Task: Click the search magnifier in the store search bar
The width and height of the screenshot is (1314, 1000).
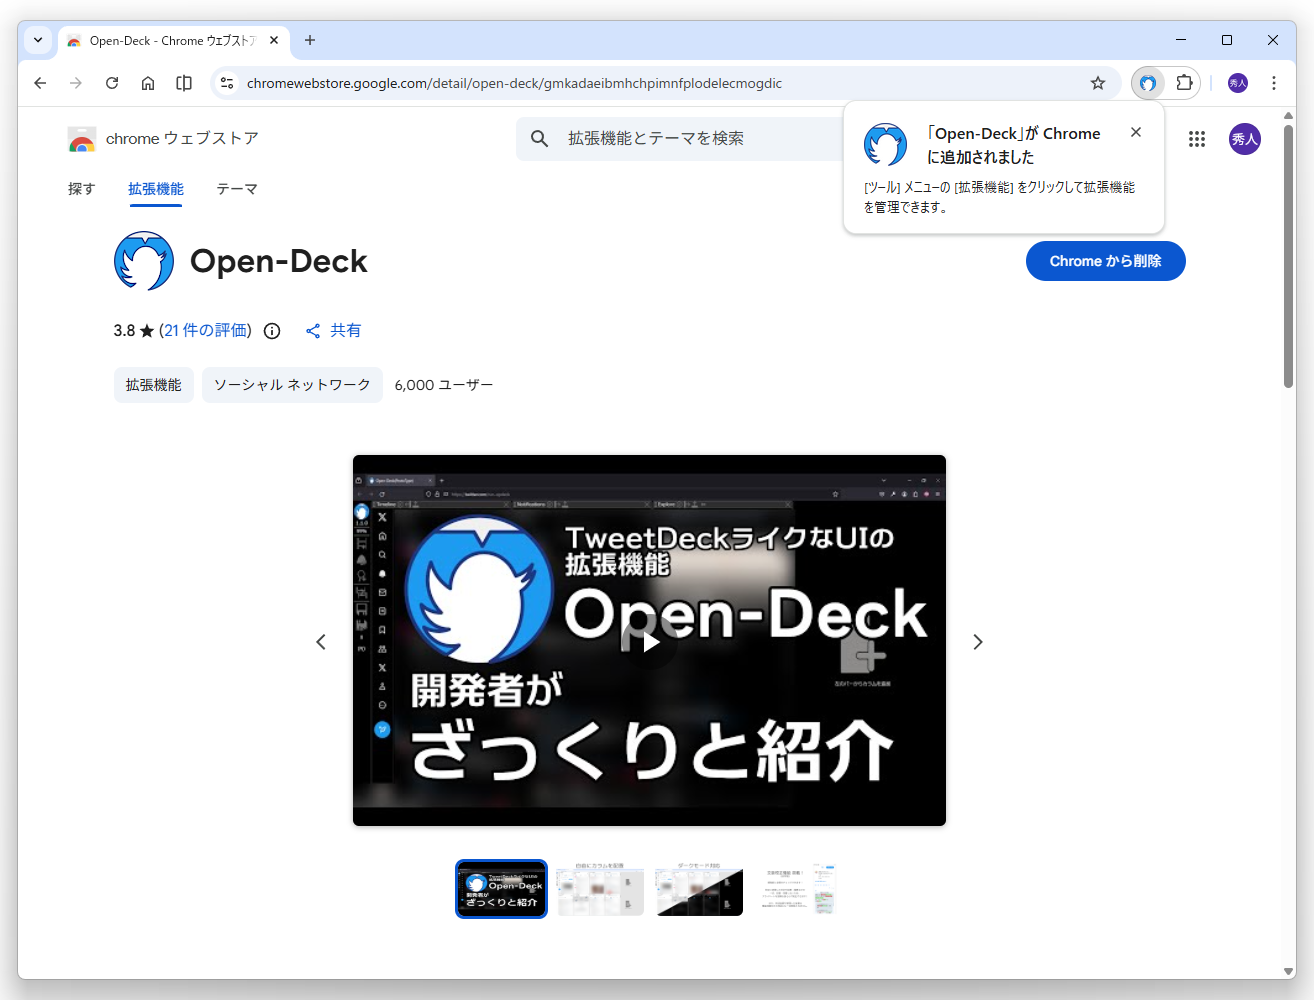Action: [x=539, y=139]
